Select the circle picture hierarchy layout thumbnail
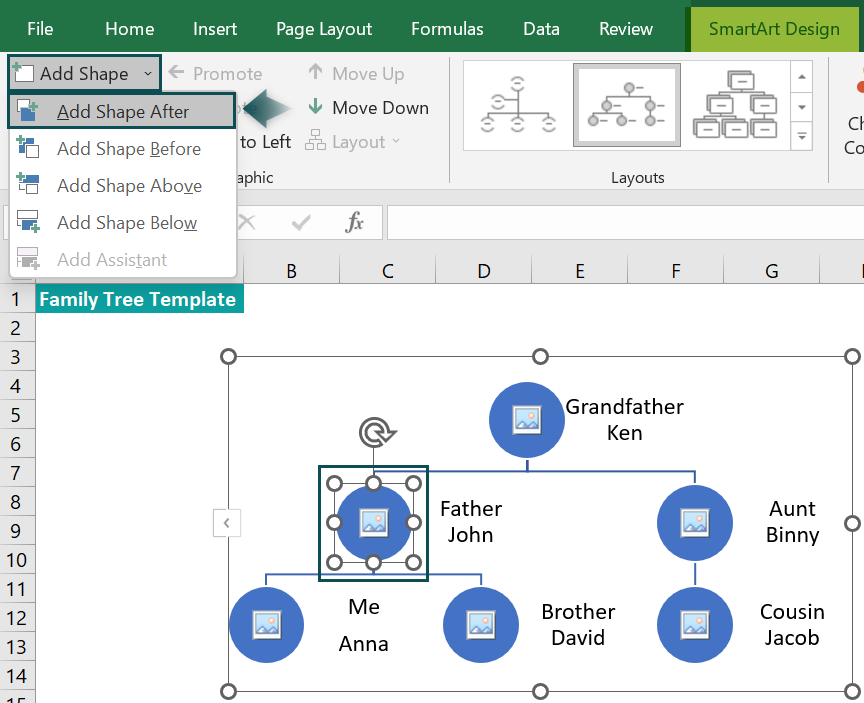Image resolution: width=864 pixels, height=703 pixels. pyautogui.click(x=627, y=105)
